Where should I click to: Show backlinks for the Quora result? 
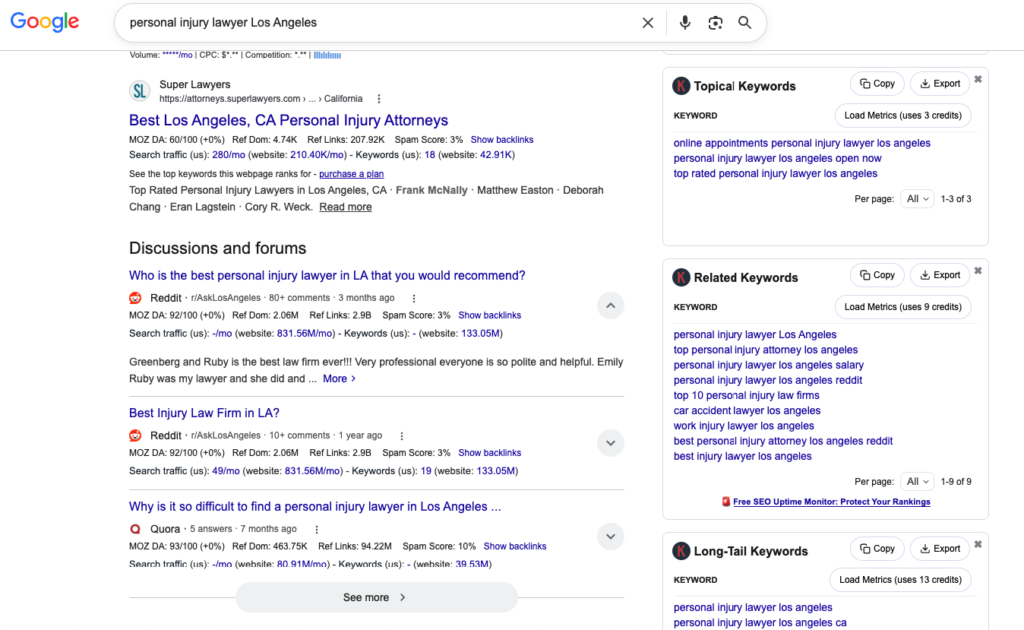[515, 546]
